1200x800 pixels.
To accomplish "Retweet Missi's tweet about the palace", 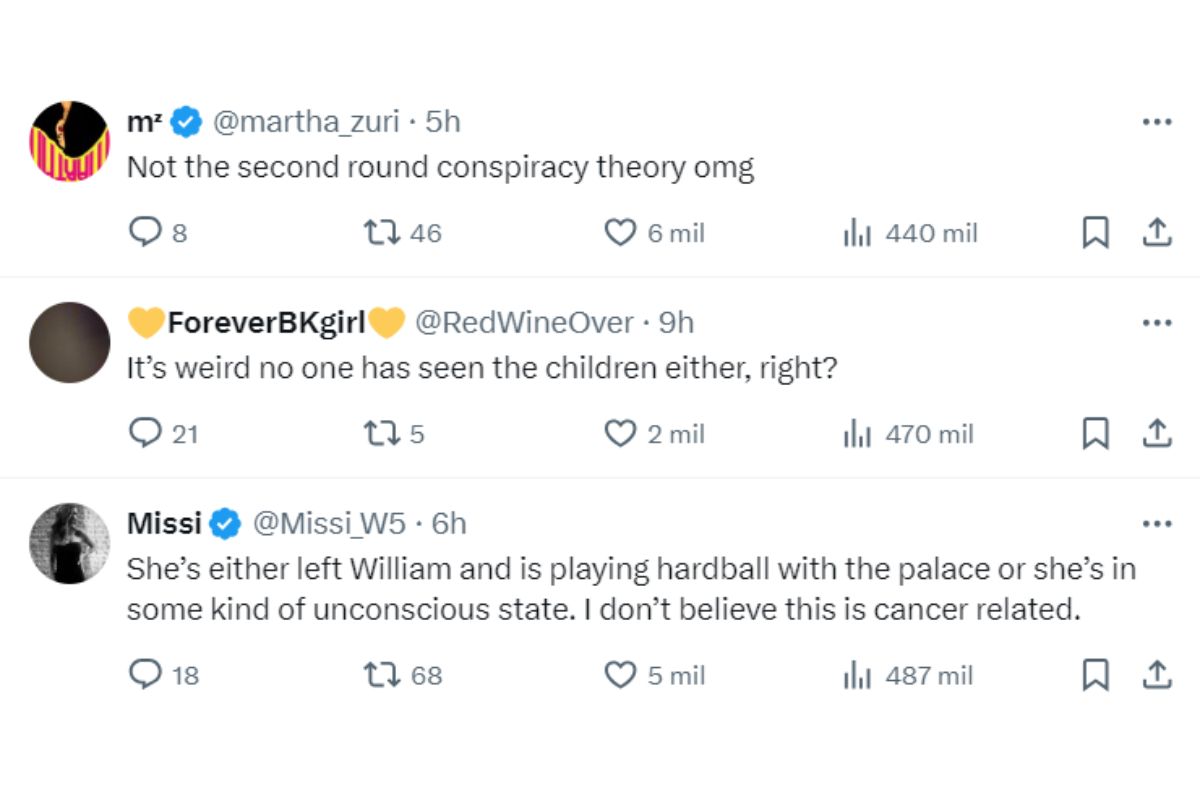I will tap(380, 675).
